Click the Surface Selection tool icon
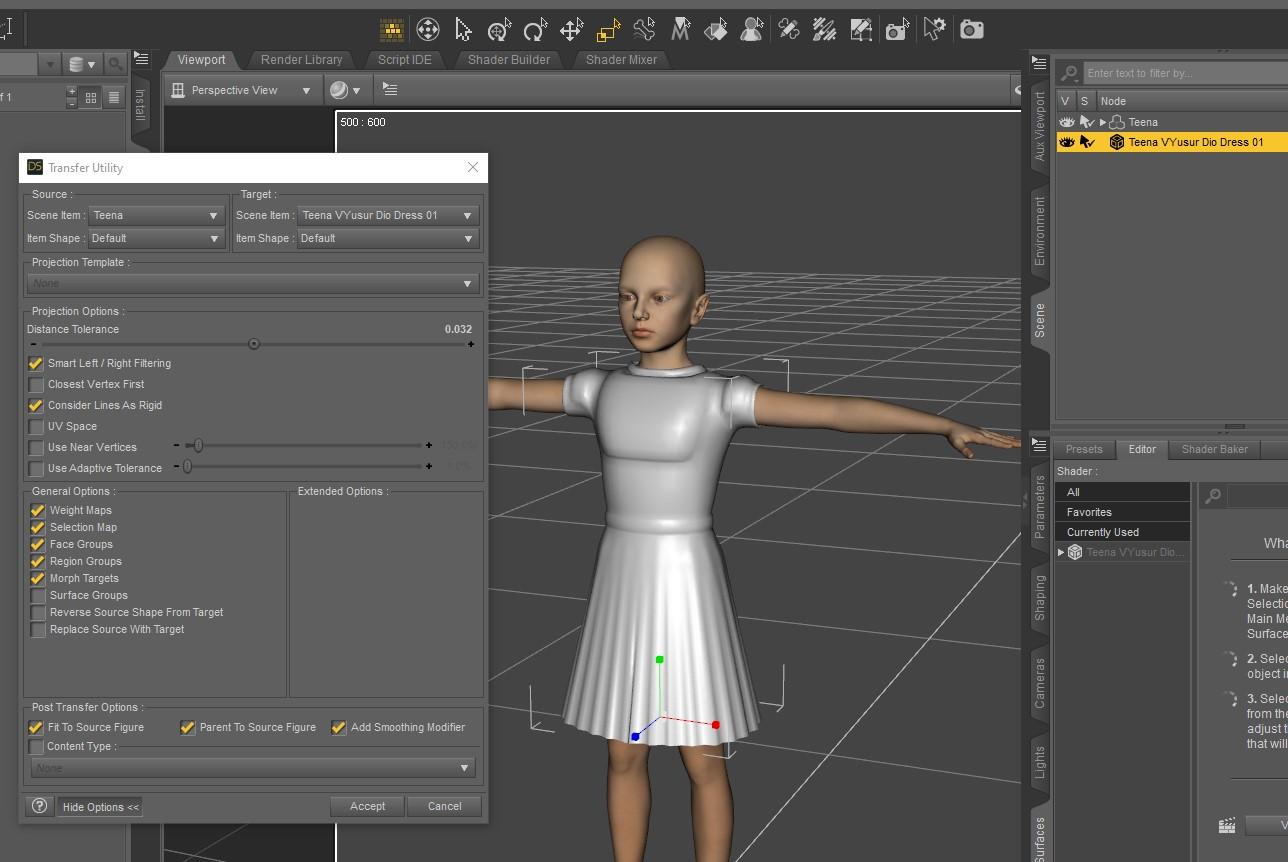The image size is (1288, 862). point(716,30)
